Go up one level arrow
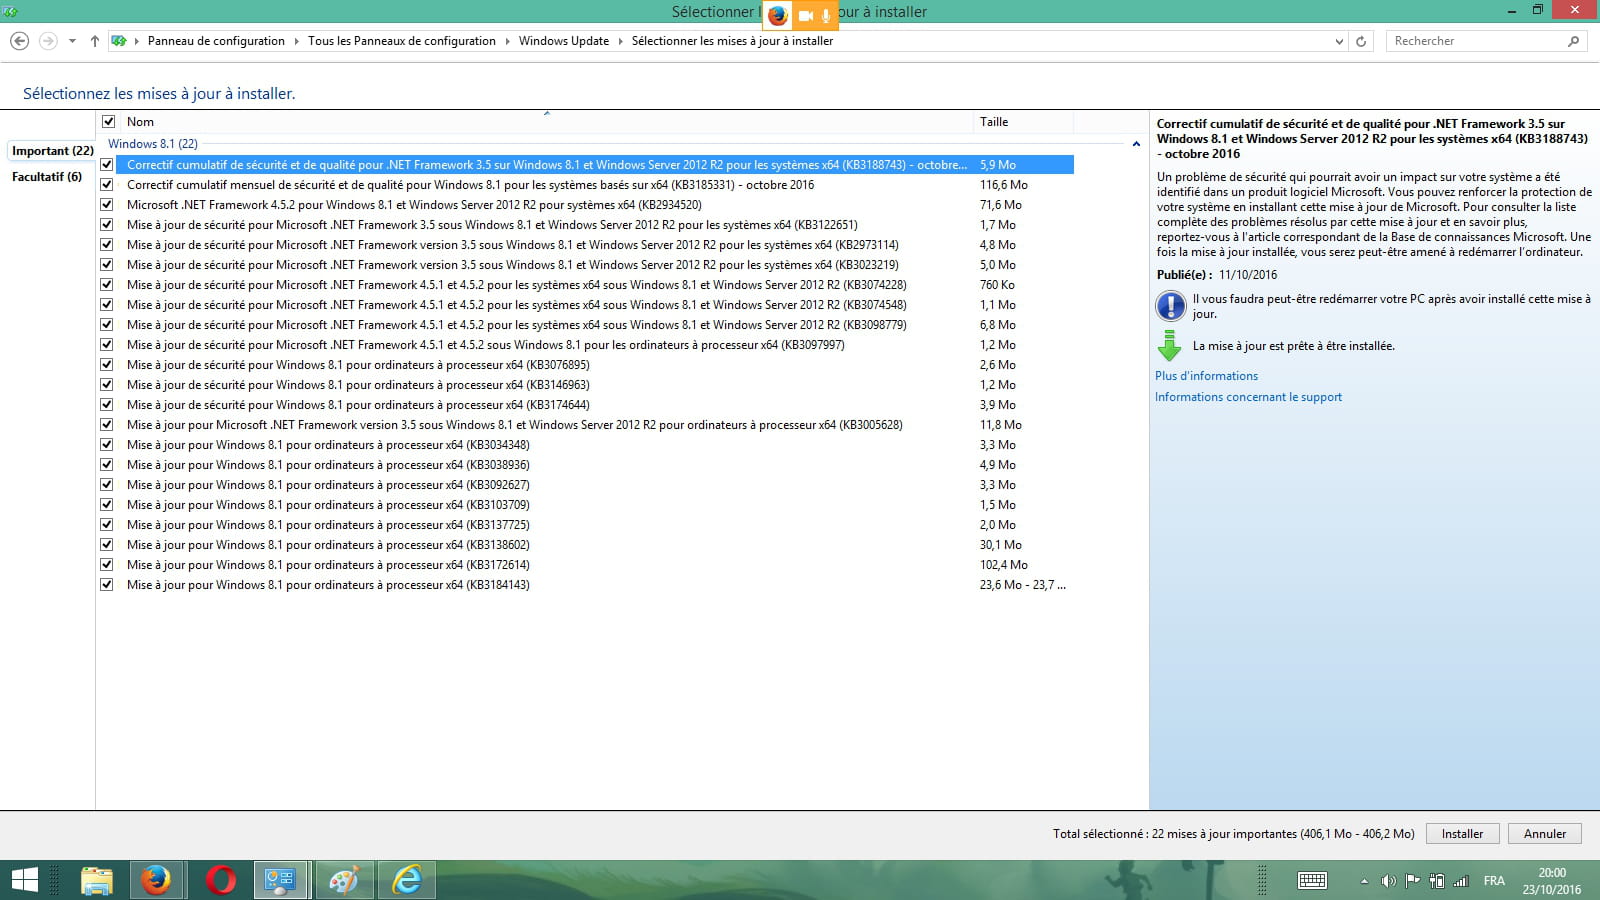This screenshot has height=900, width=1600. click(94, 41)
